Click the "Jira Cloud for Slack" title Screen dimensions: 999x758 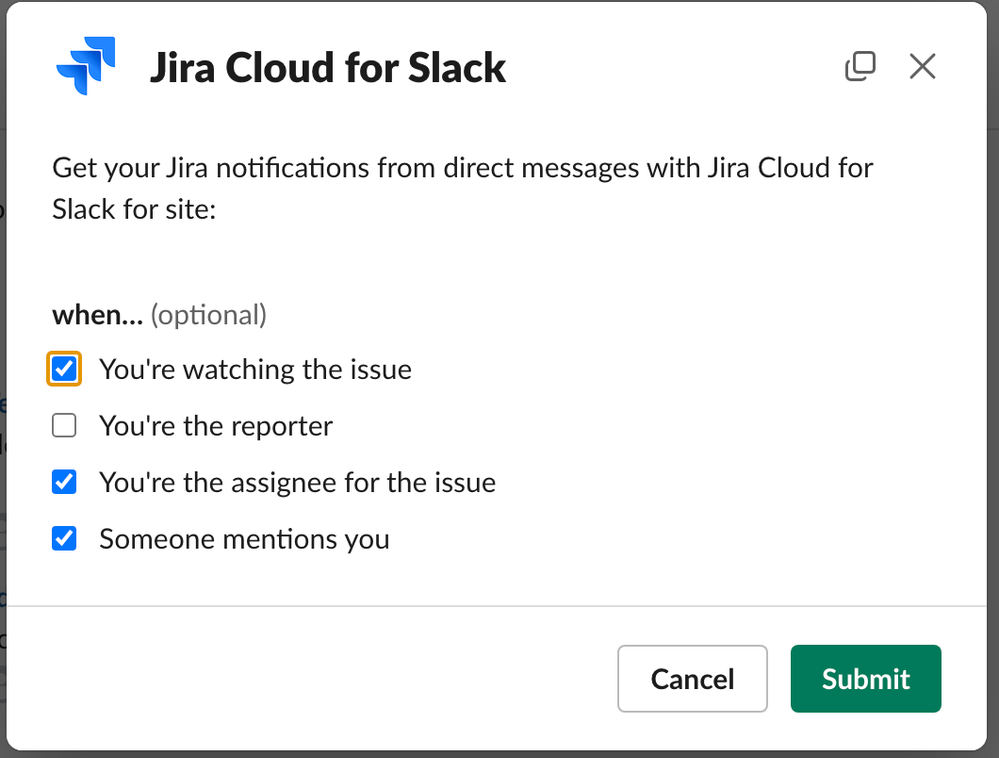tap(327, 67)
